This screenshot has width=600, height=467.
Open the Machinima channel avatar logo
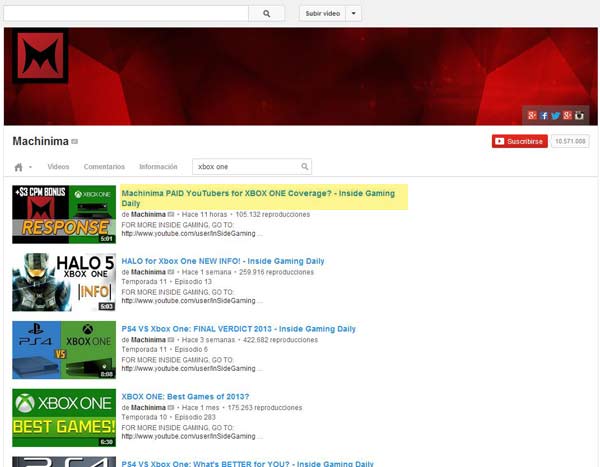[41, 56]
